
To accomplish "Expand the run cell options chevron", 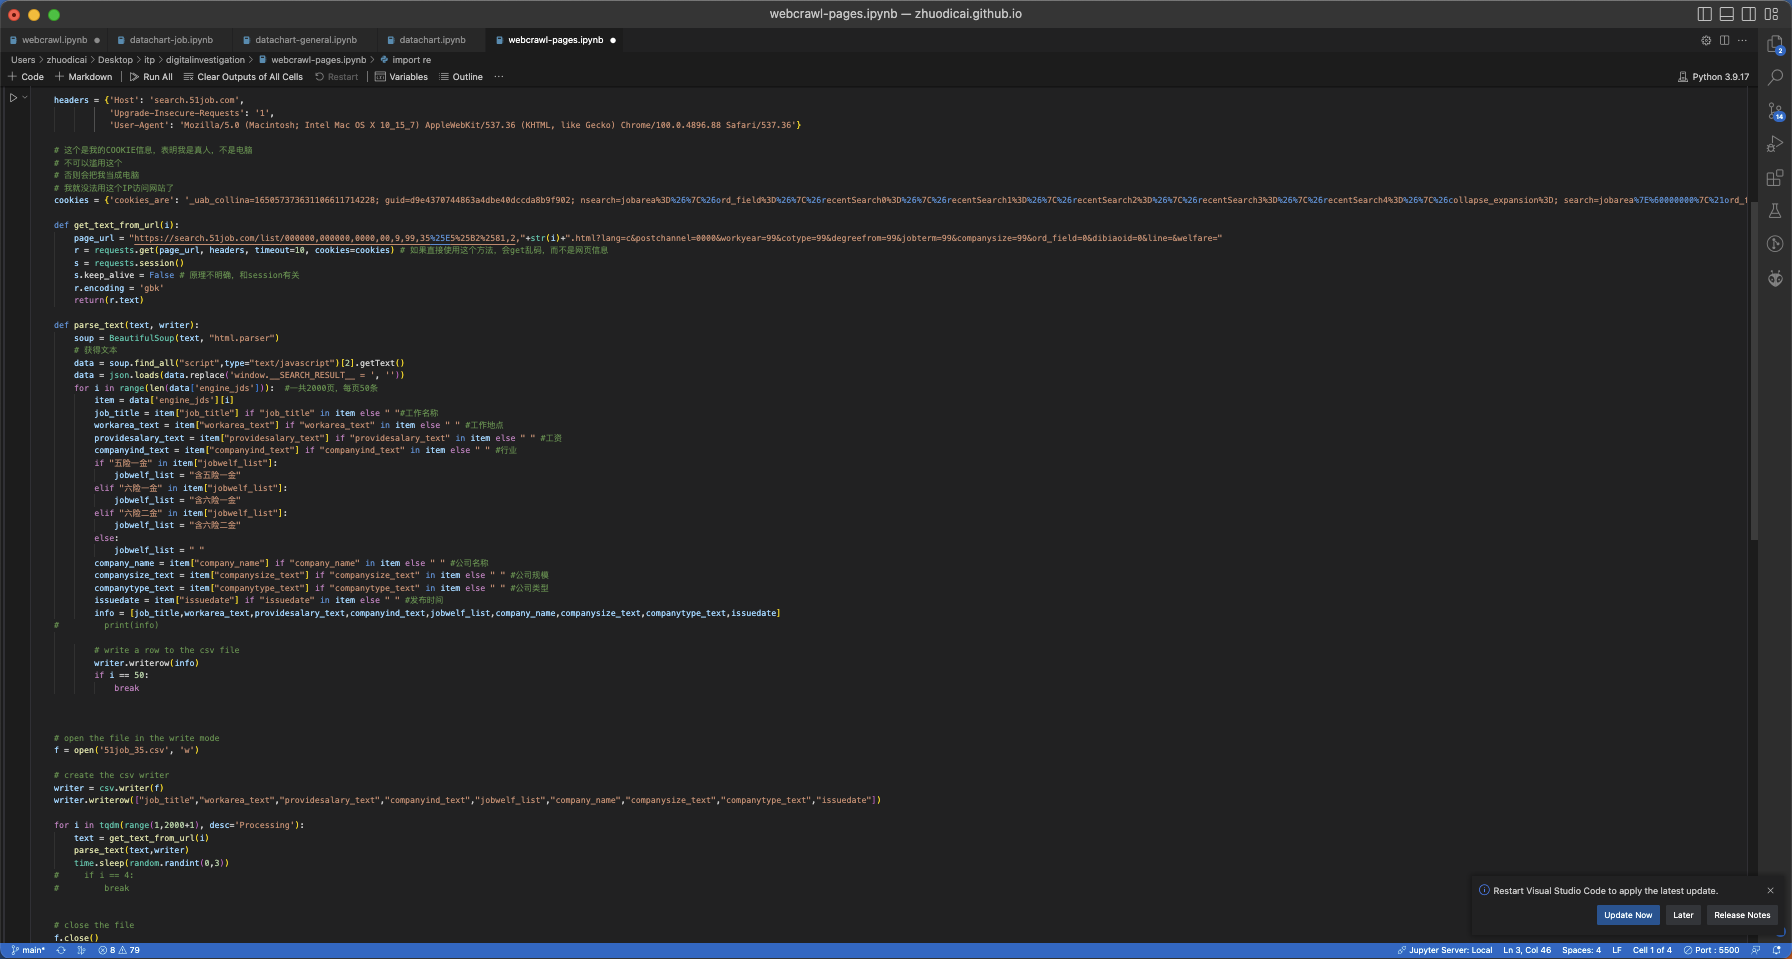I will click(x=25, y=98).
